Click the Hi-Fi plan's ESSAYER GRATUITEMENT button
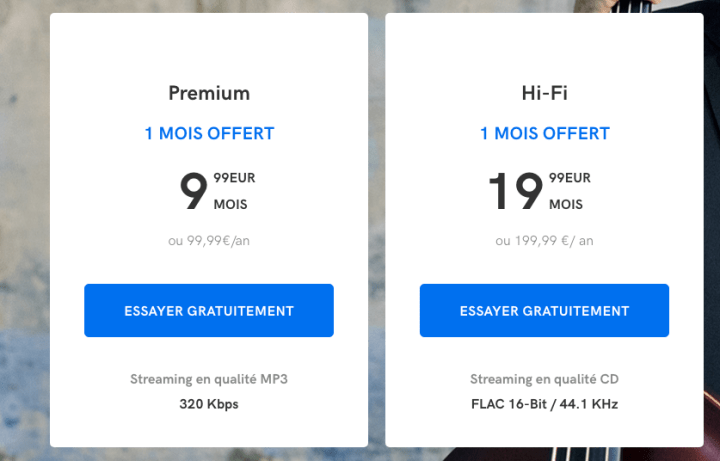 [544, 310]
